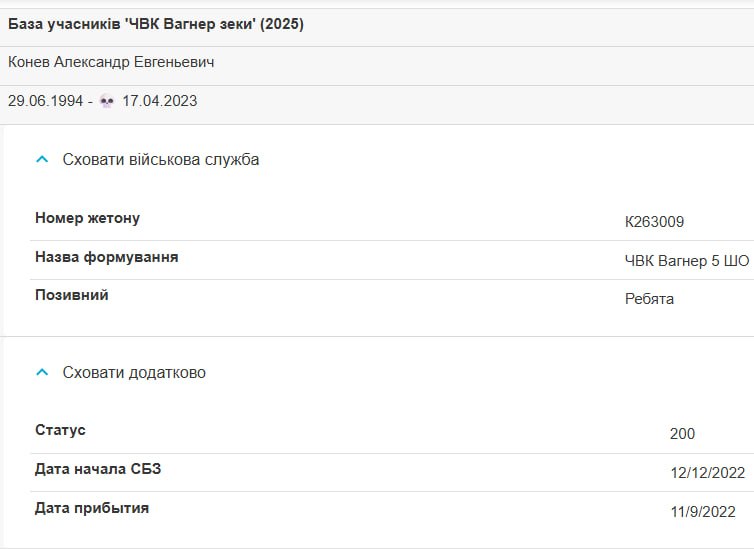Collapse the військова служба section chevron
This screenshot has height=549, width=754.
[x=42, y=159]
